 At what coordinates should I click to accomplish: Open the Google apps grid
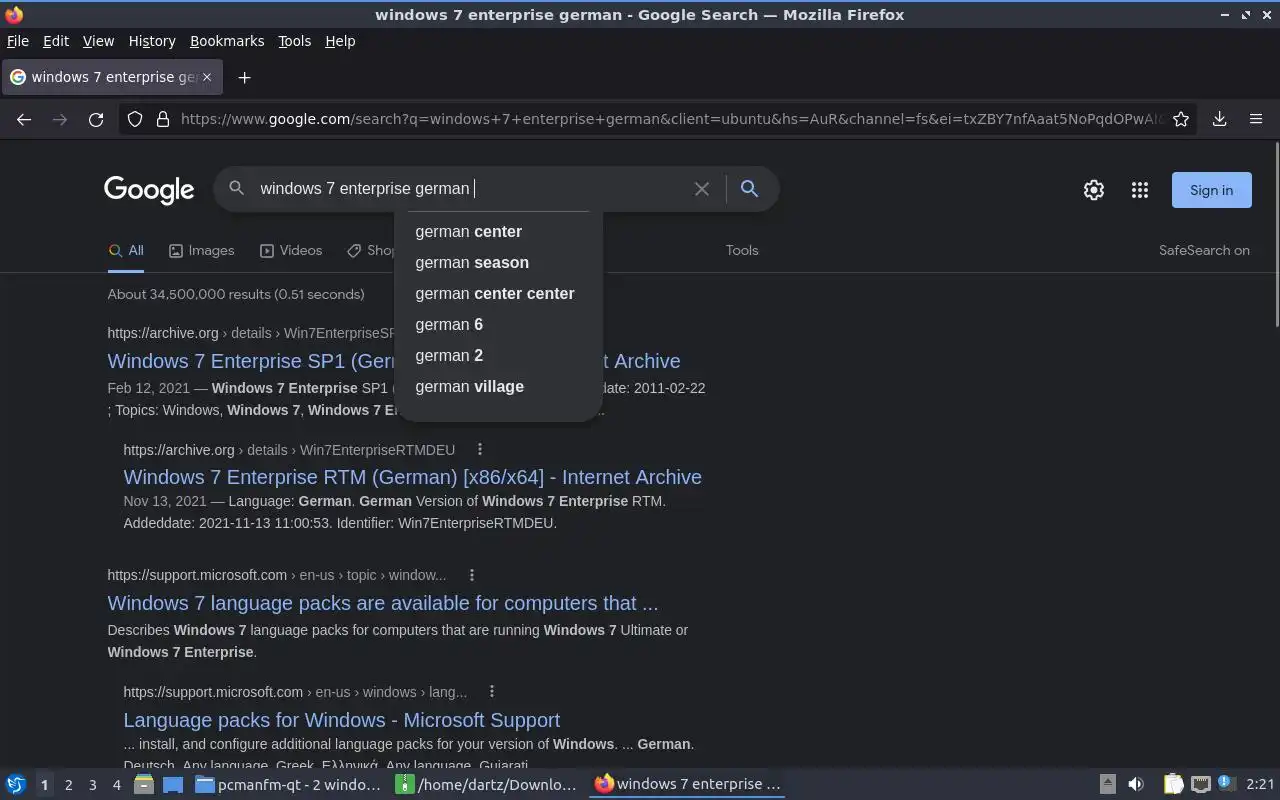pos(1140,190)
